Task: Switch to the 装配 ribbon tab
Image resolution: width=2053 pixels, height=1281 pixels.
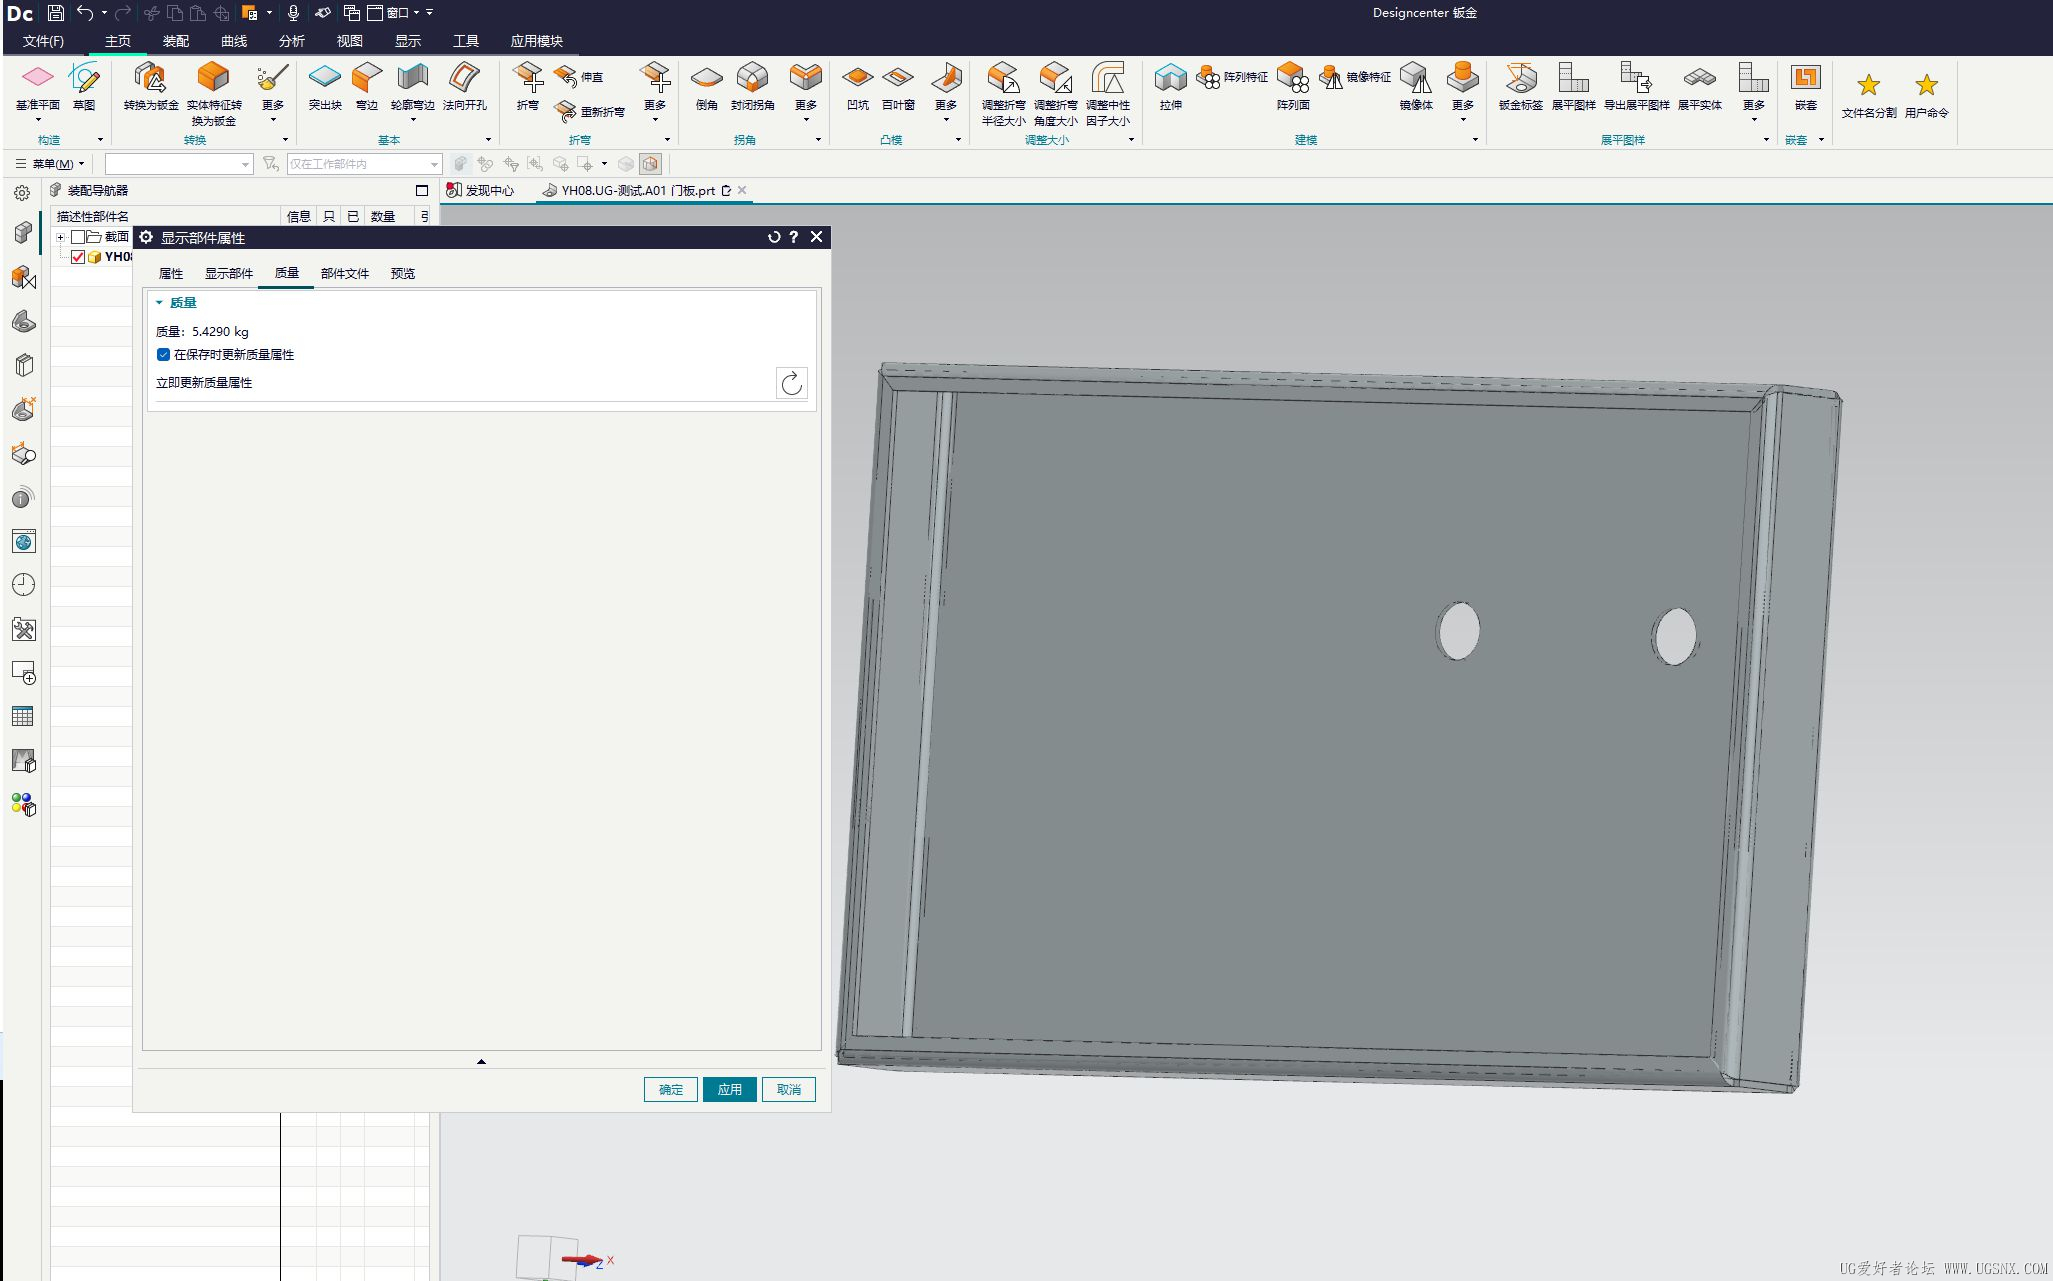Action: click(x=176, y=41)
